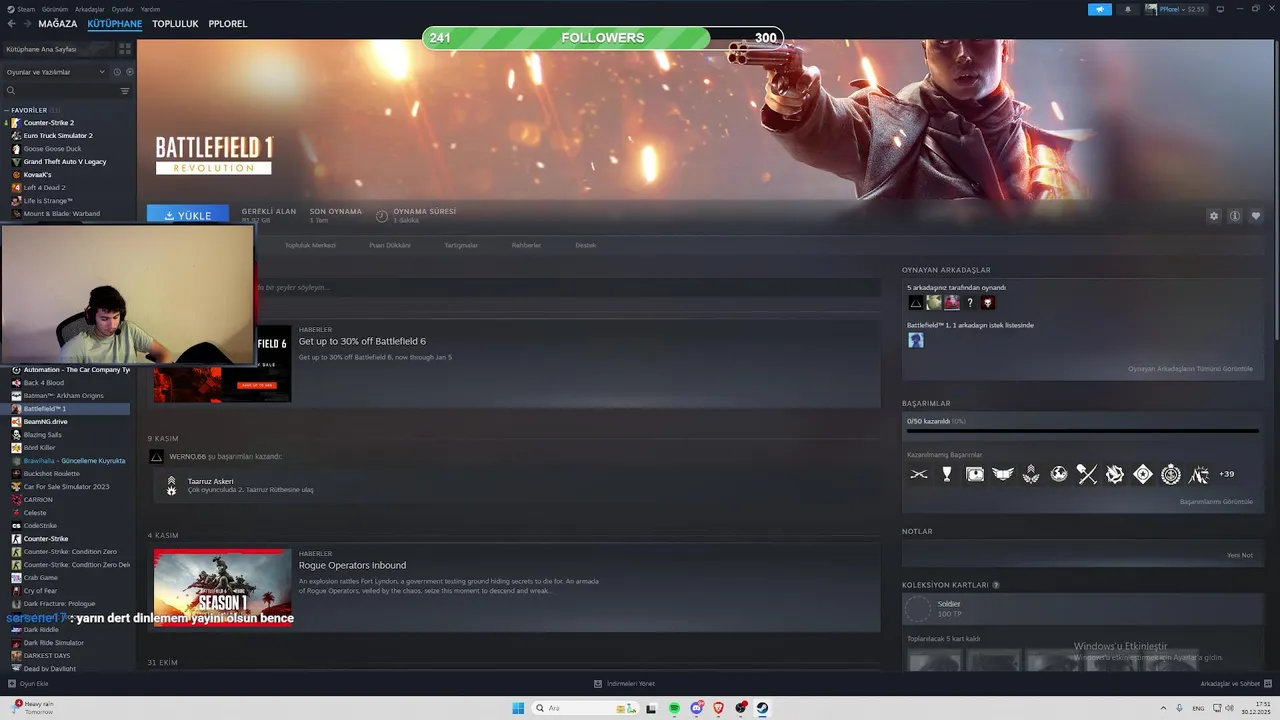Go to the MAĞAZA tab

pos(57,23)
